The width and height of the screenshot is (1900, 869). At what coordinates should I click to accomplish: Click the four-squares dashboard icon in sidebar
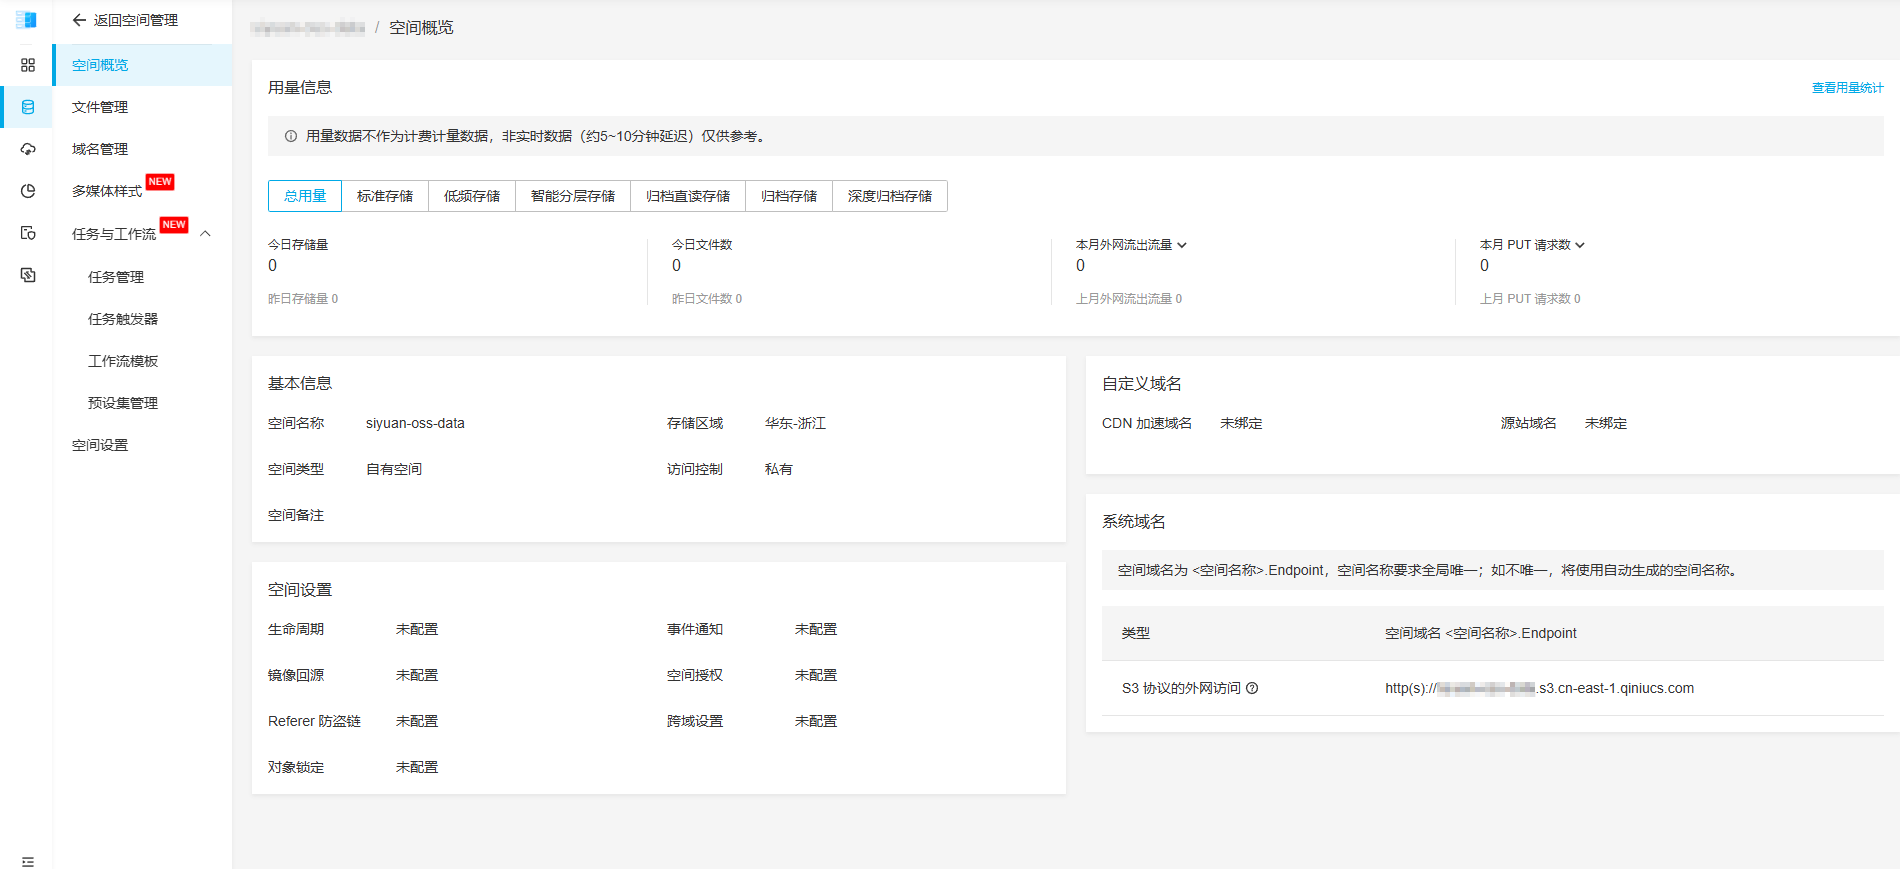click(27, 65)
